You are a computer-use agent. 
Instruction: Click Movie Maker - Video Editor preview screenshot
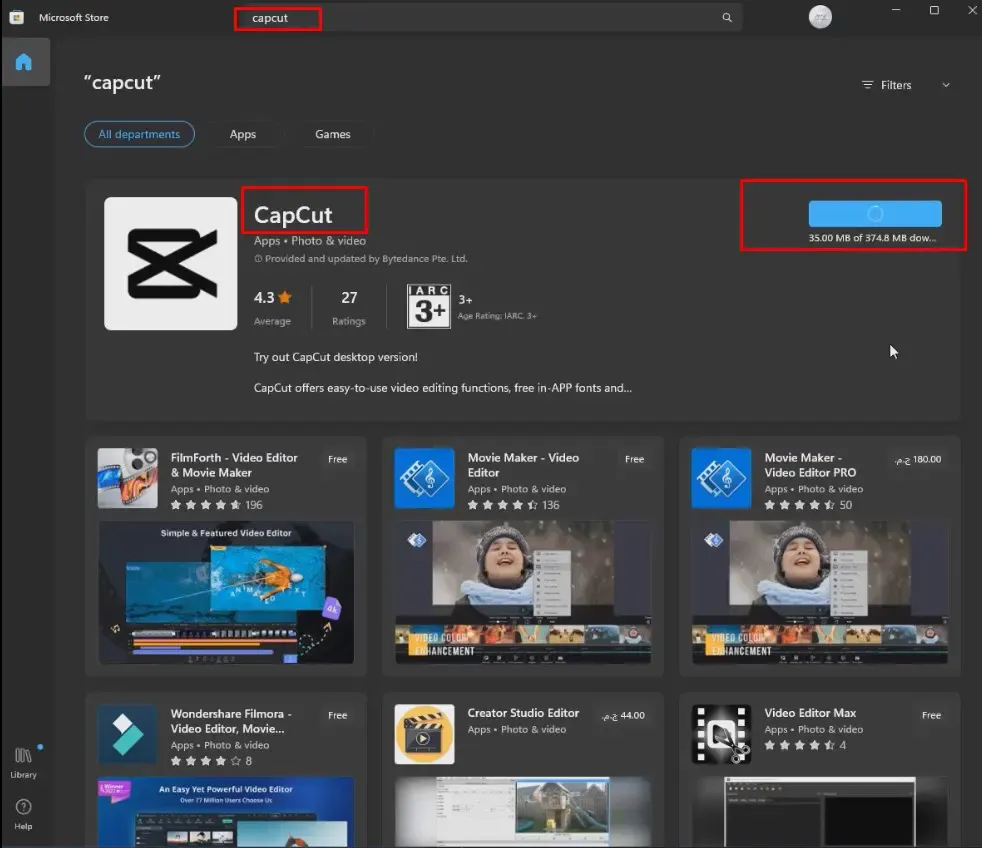coord(523,592)
